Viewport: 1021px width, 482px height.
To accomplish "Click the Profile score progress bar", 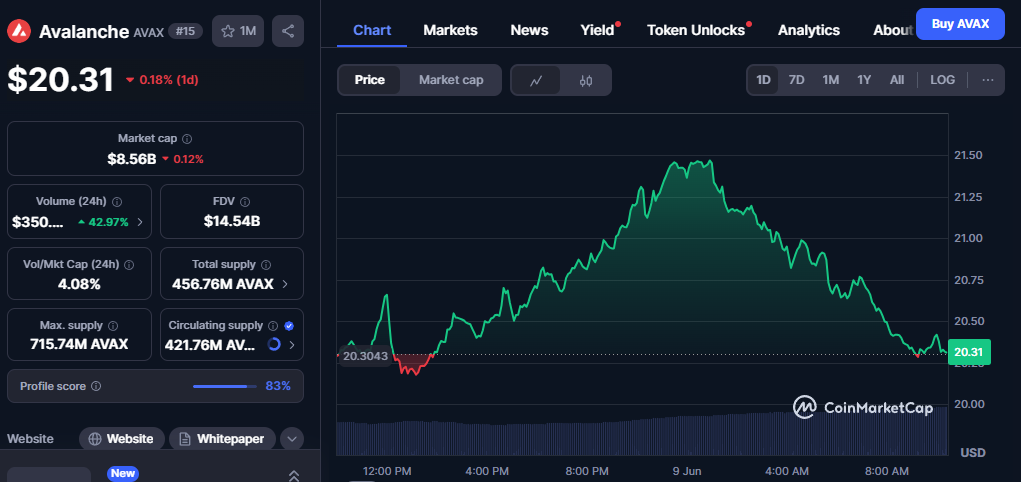I will coord(225,386).
